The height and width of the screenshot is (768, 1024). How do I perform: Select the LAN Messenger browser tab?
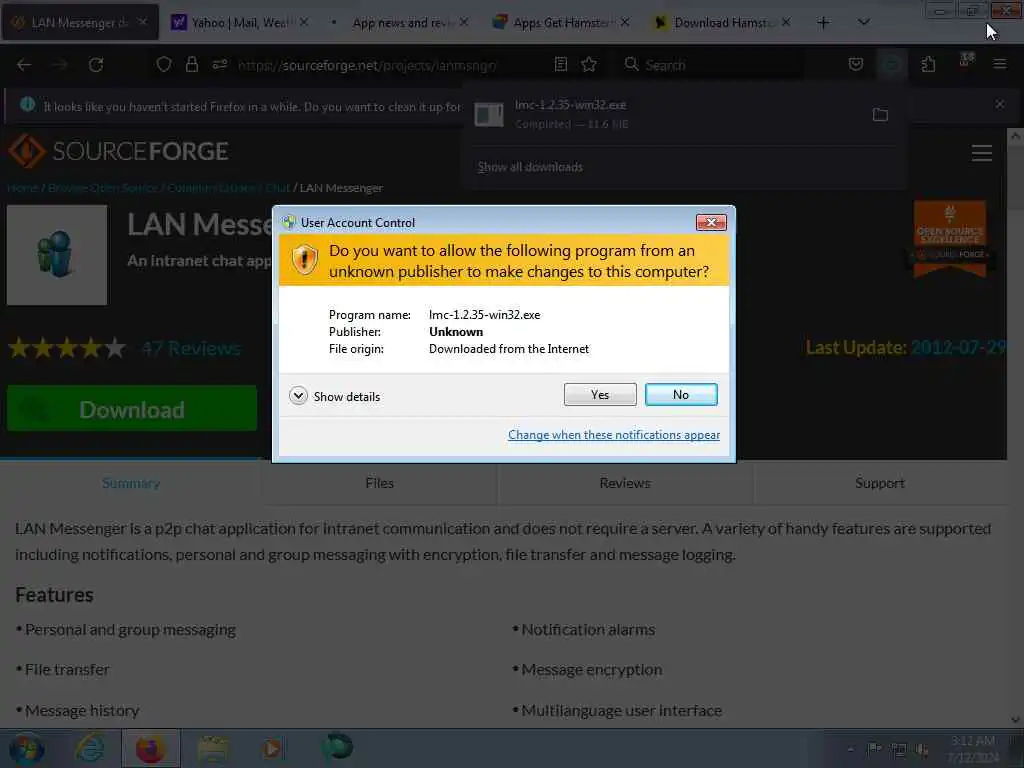click(x=80, y=22)
